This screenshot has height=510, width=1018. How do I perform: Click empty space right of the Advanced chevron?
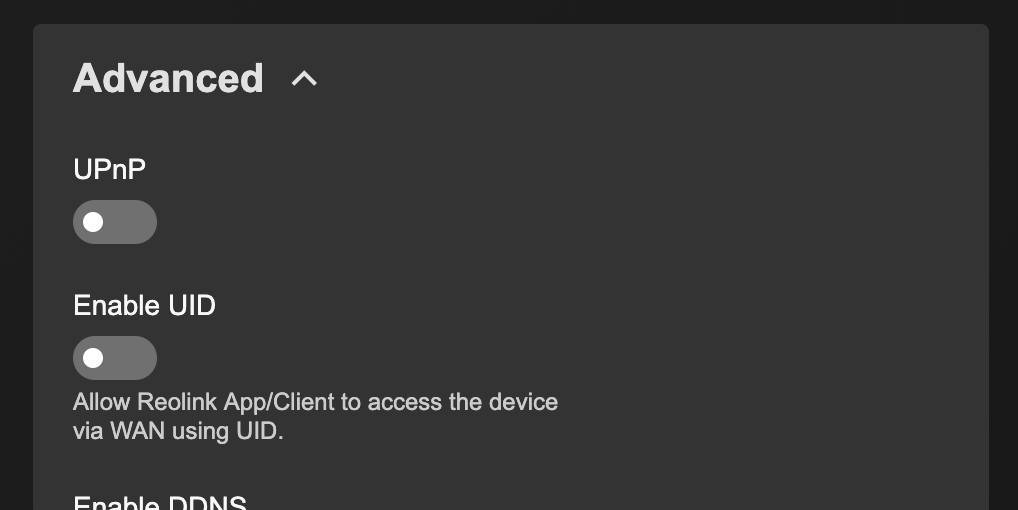click(x=600, y=78)
